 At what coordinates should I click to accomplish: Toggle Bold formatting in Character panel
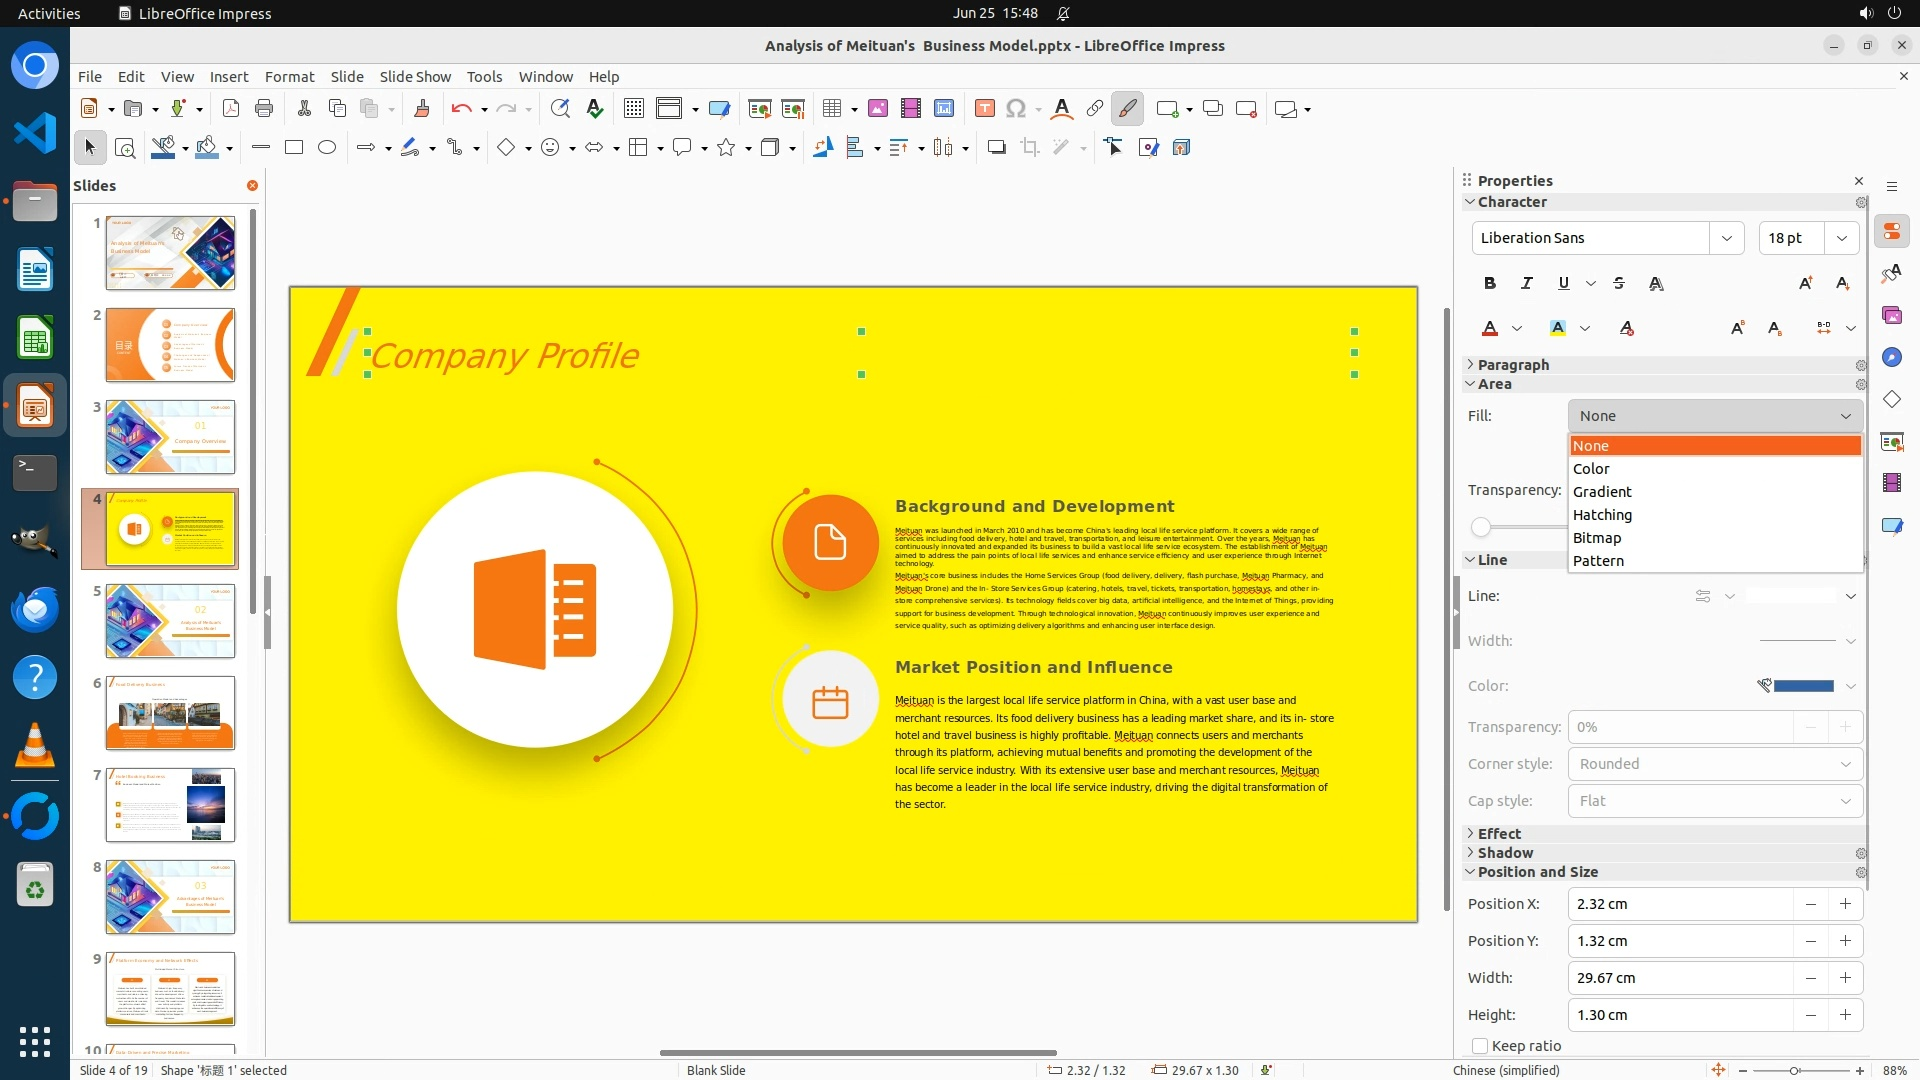tap(1490, 284)
